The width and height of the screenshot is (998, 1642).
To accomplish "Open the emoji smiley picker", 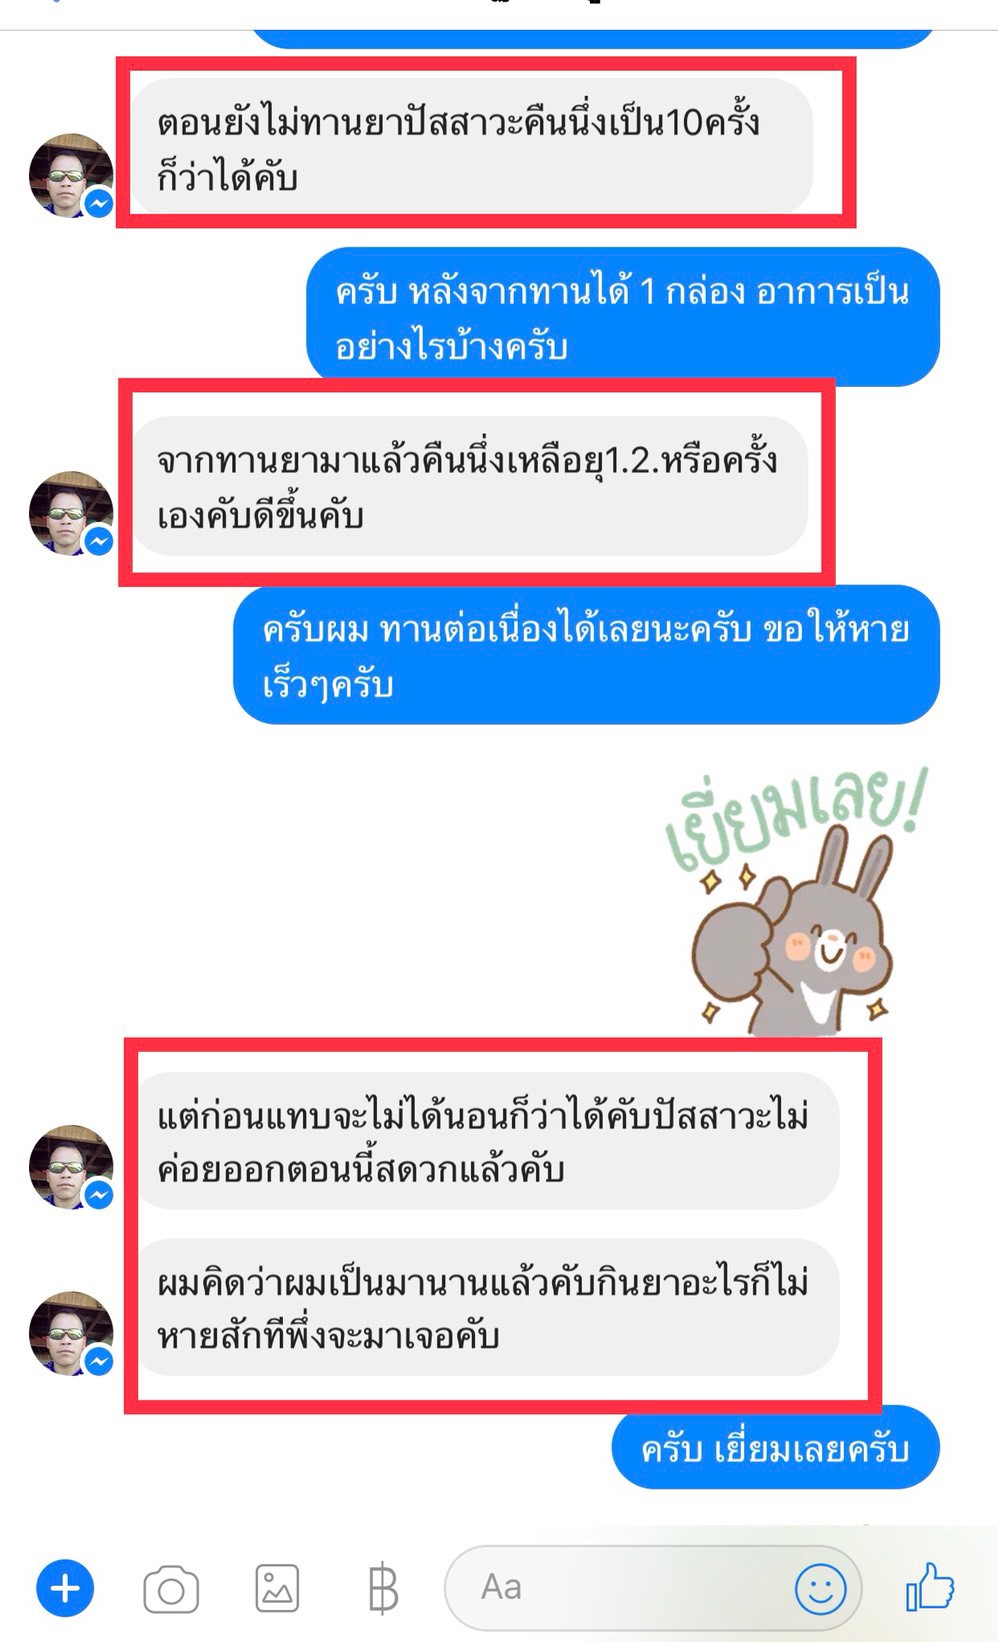I will click(x=820, y=1588).
